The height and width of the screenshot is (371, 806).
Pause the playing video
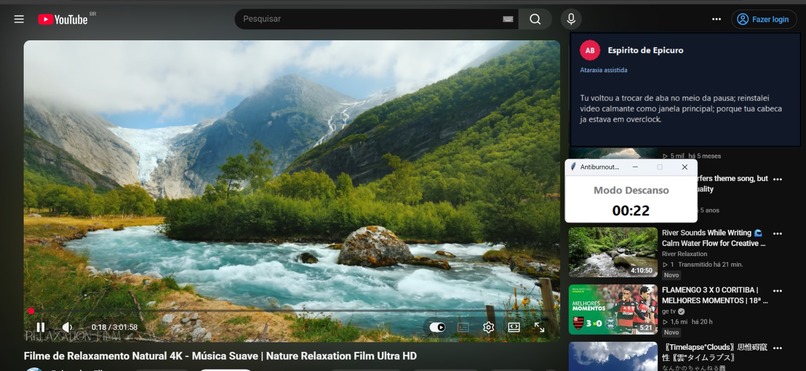tap(40, 327)
